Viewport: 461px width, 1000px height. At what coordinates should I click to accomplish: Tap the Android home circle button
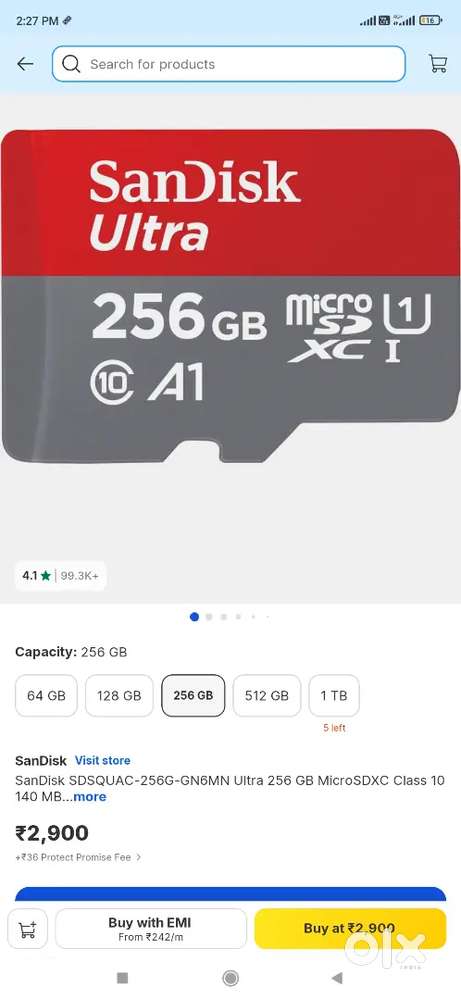[x=230, y=978]
